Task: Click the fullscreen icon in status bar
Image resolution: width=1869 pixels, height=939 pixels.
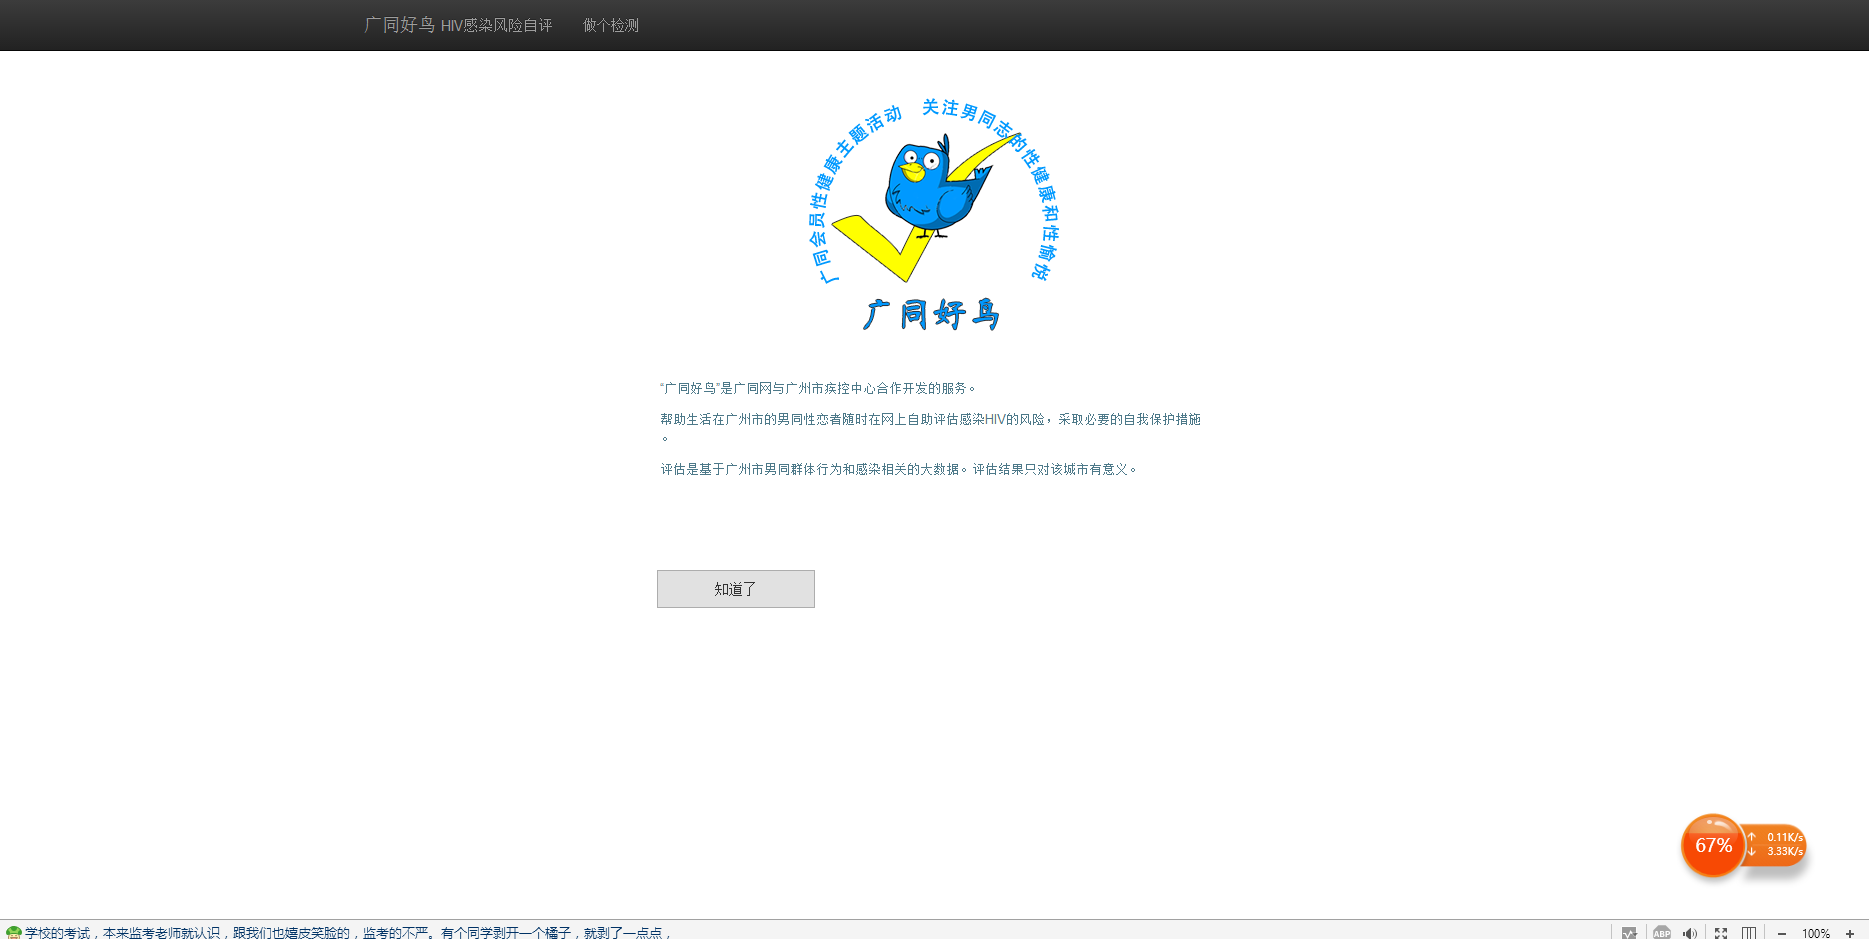Action: point(1721,932)
